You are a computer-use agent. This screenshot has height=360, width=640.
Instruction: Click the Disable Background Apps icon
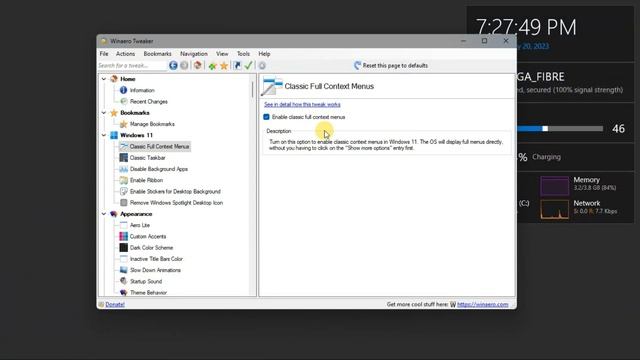click(124, 169)
